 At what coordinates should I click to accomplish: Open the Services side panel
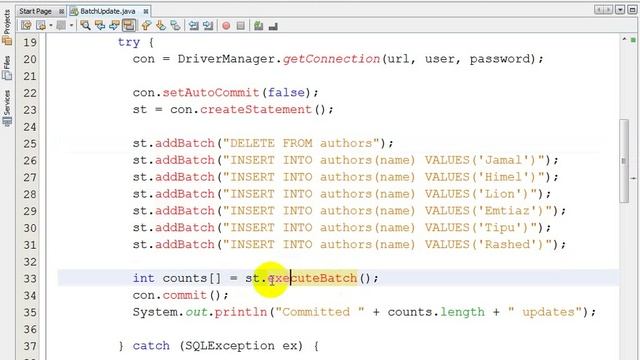[7, 108]
